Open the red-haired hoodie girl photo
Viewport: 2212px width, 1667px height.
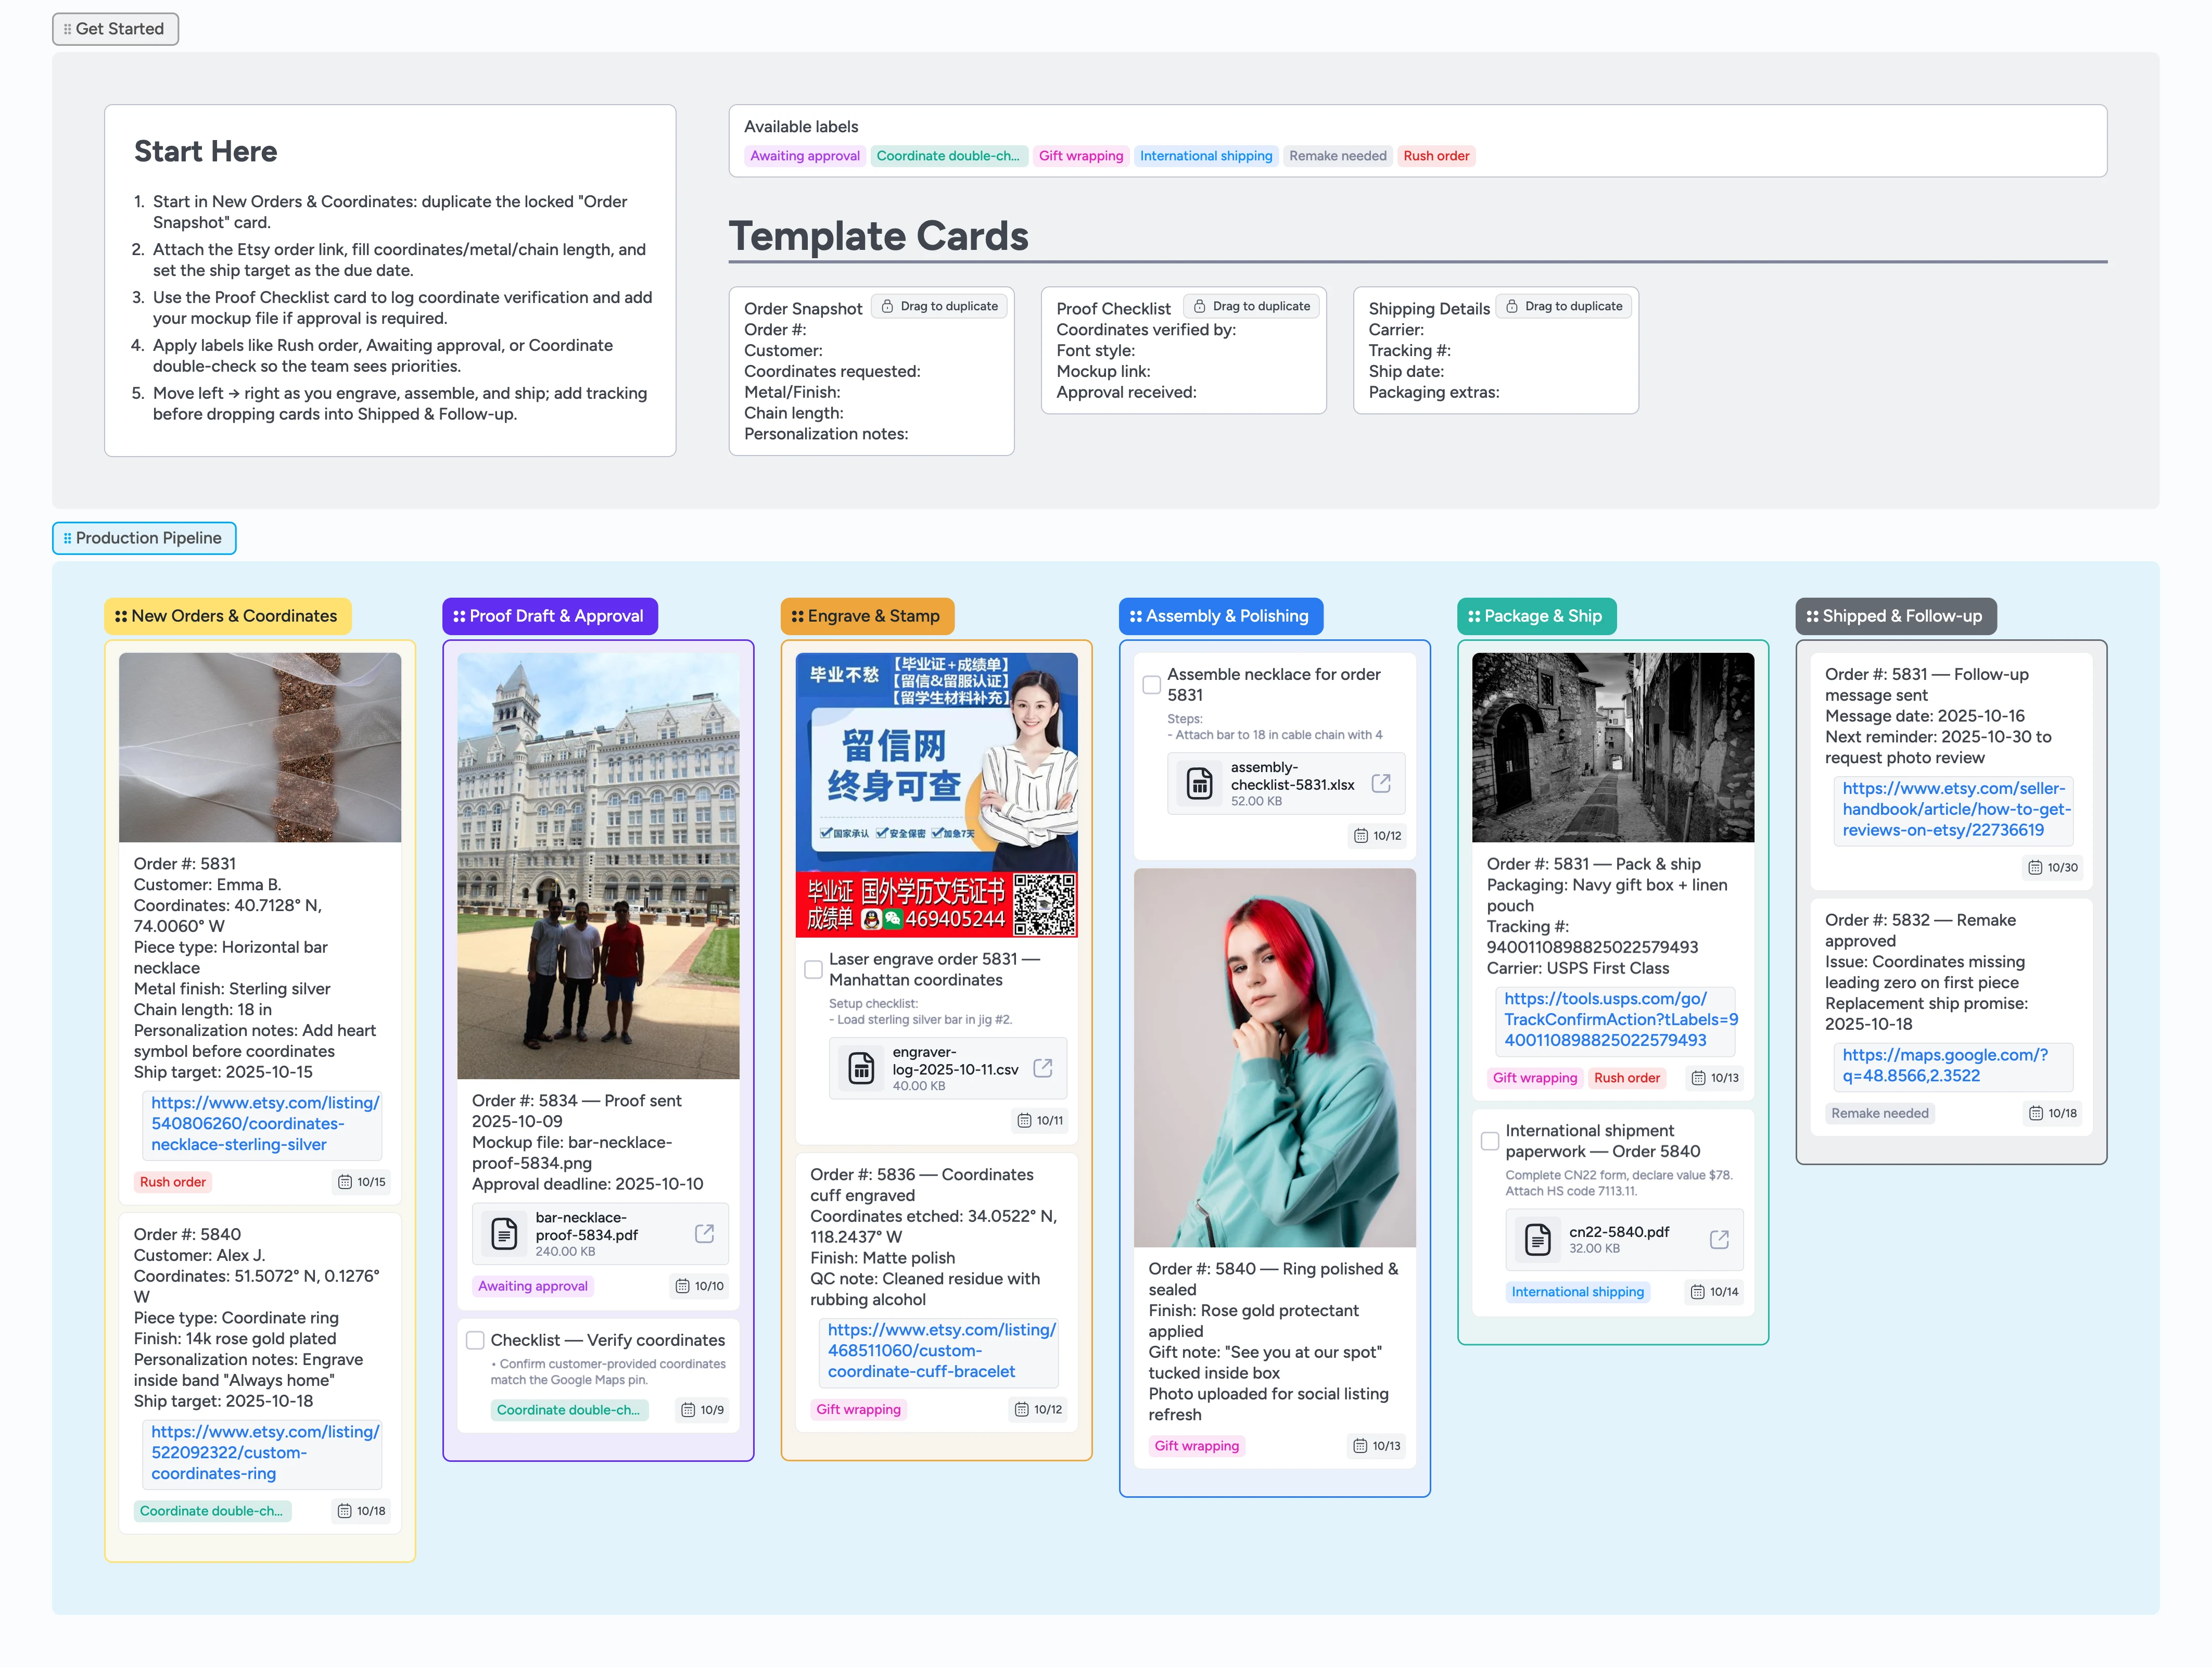pos(1274,1057)
